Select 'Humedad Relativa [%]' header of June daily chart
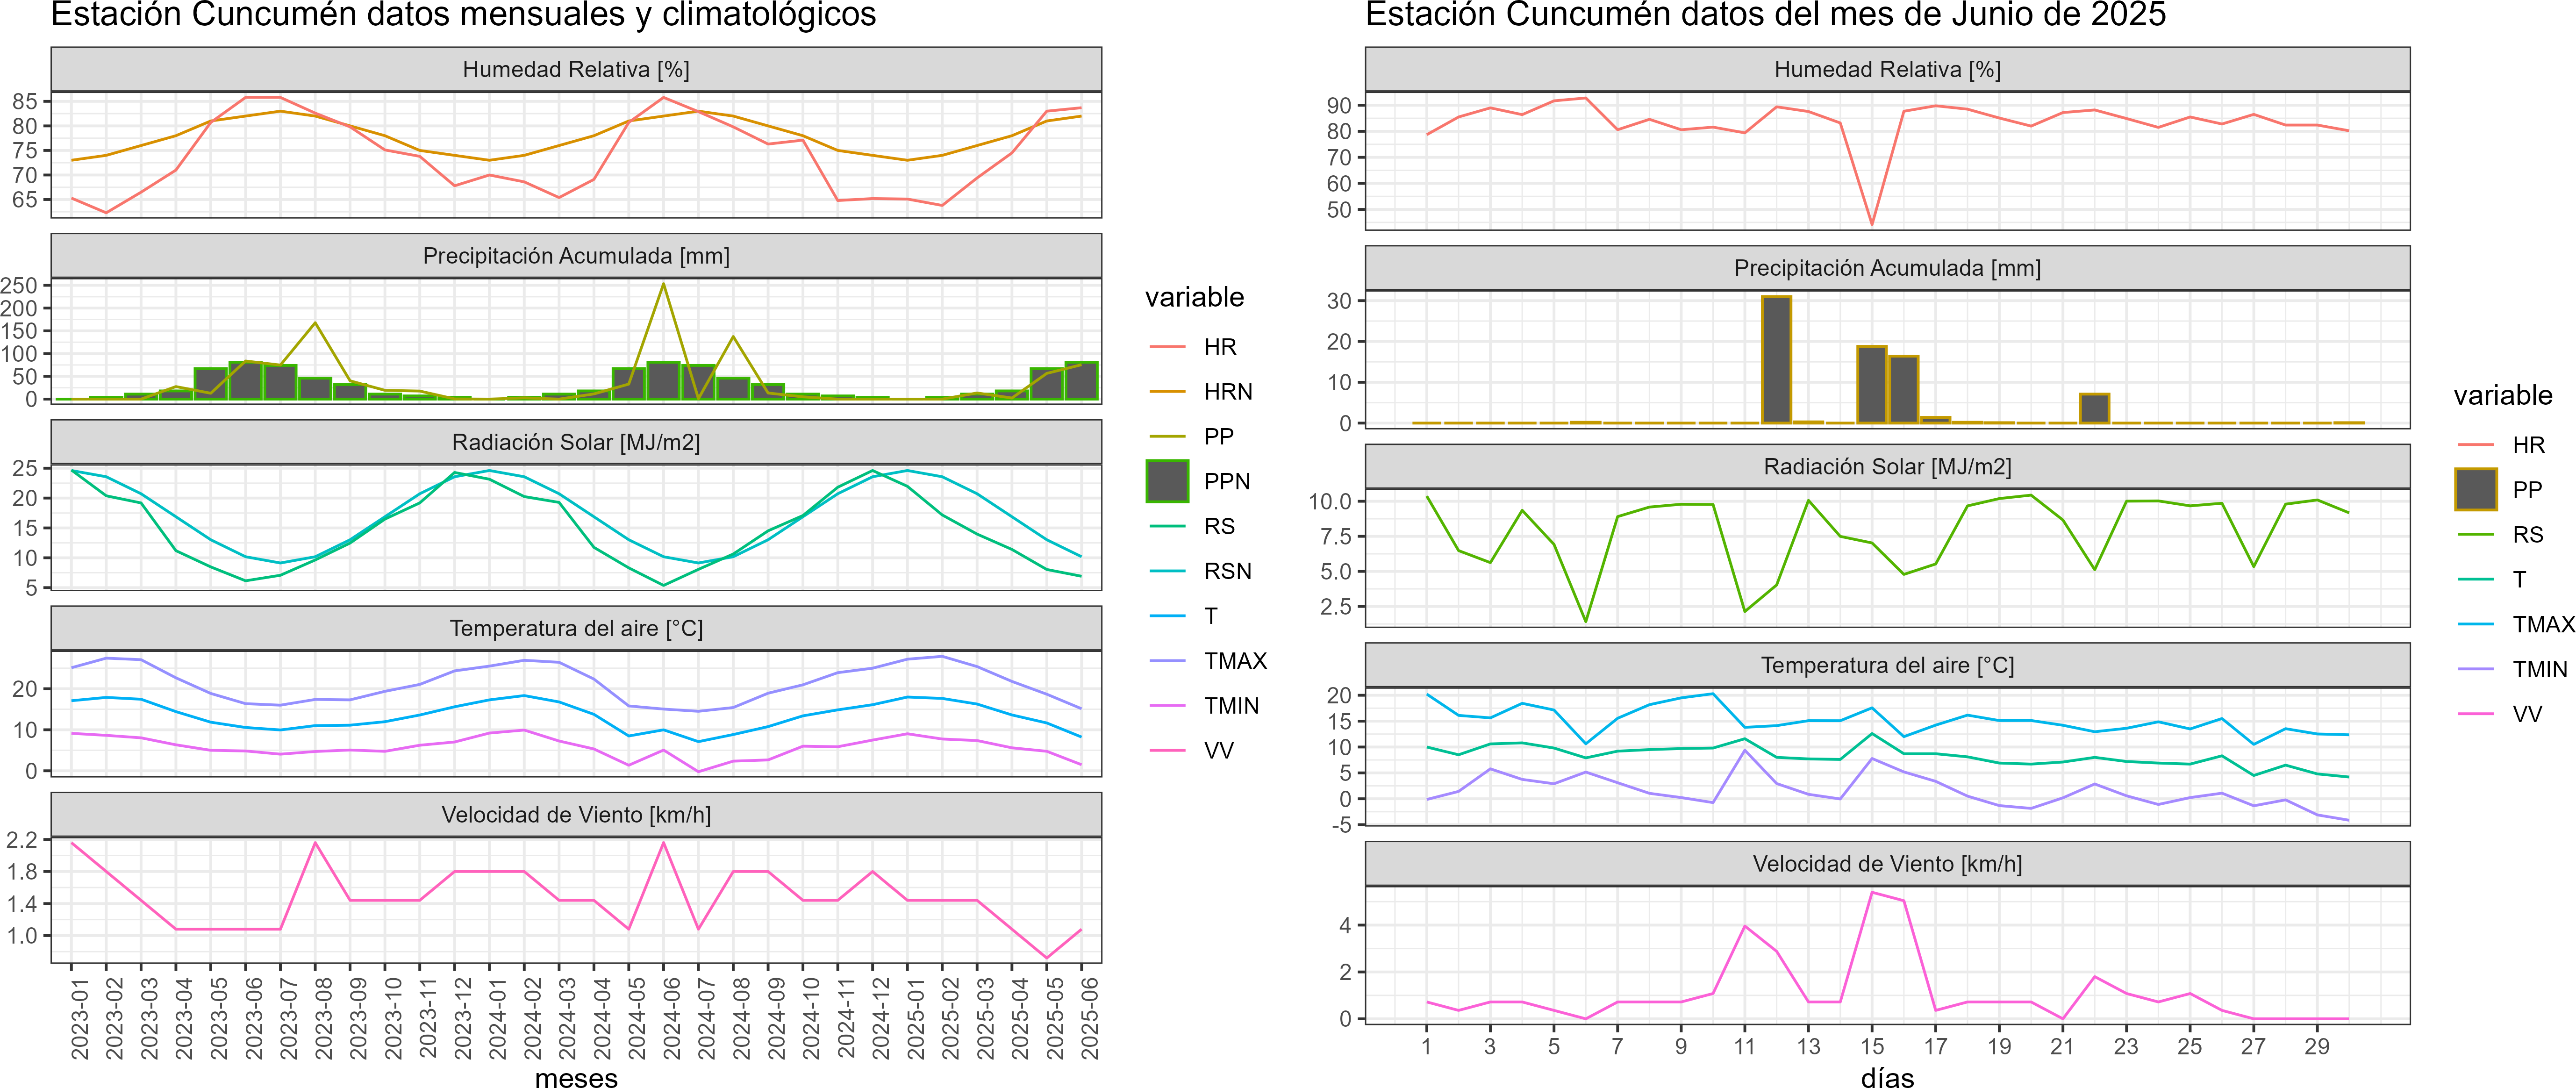Image resolution: width=2576 pixels, height=1088 pixels. pyautogui.click(x=1887, y=69)
